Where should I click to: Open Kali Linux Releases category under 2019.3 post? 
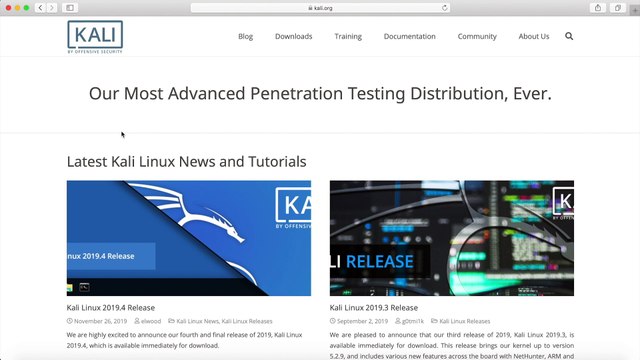pyautogui.click(x=464, y=321)
